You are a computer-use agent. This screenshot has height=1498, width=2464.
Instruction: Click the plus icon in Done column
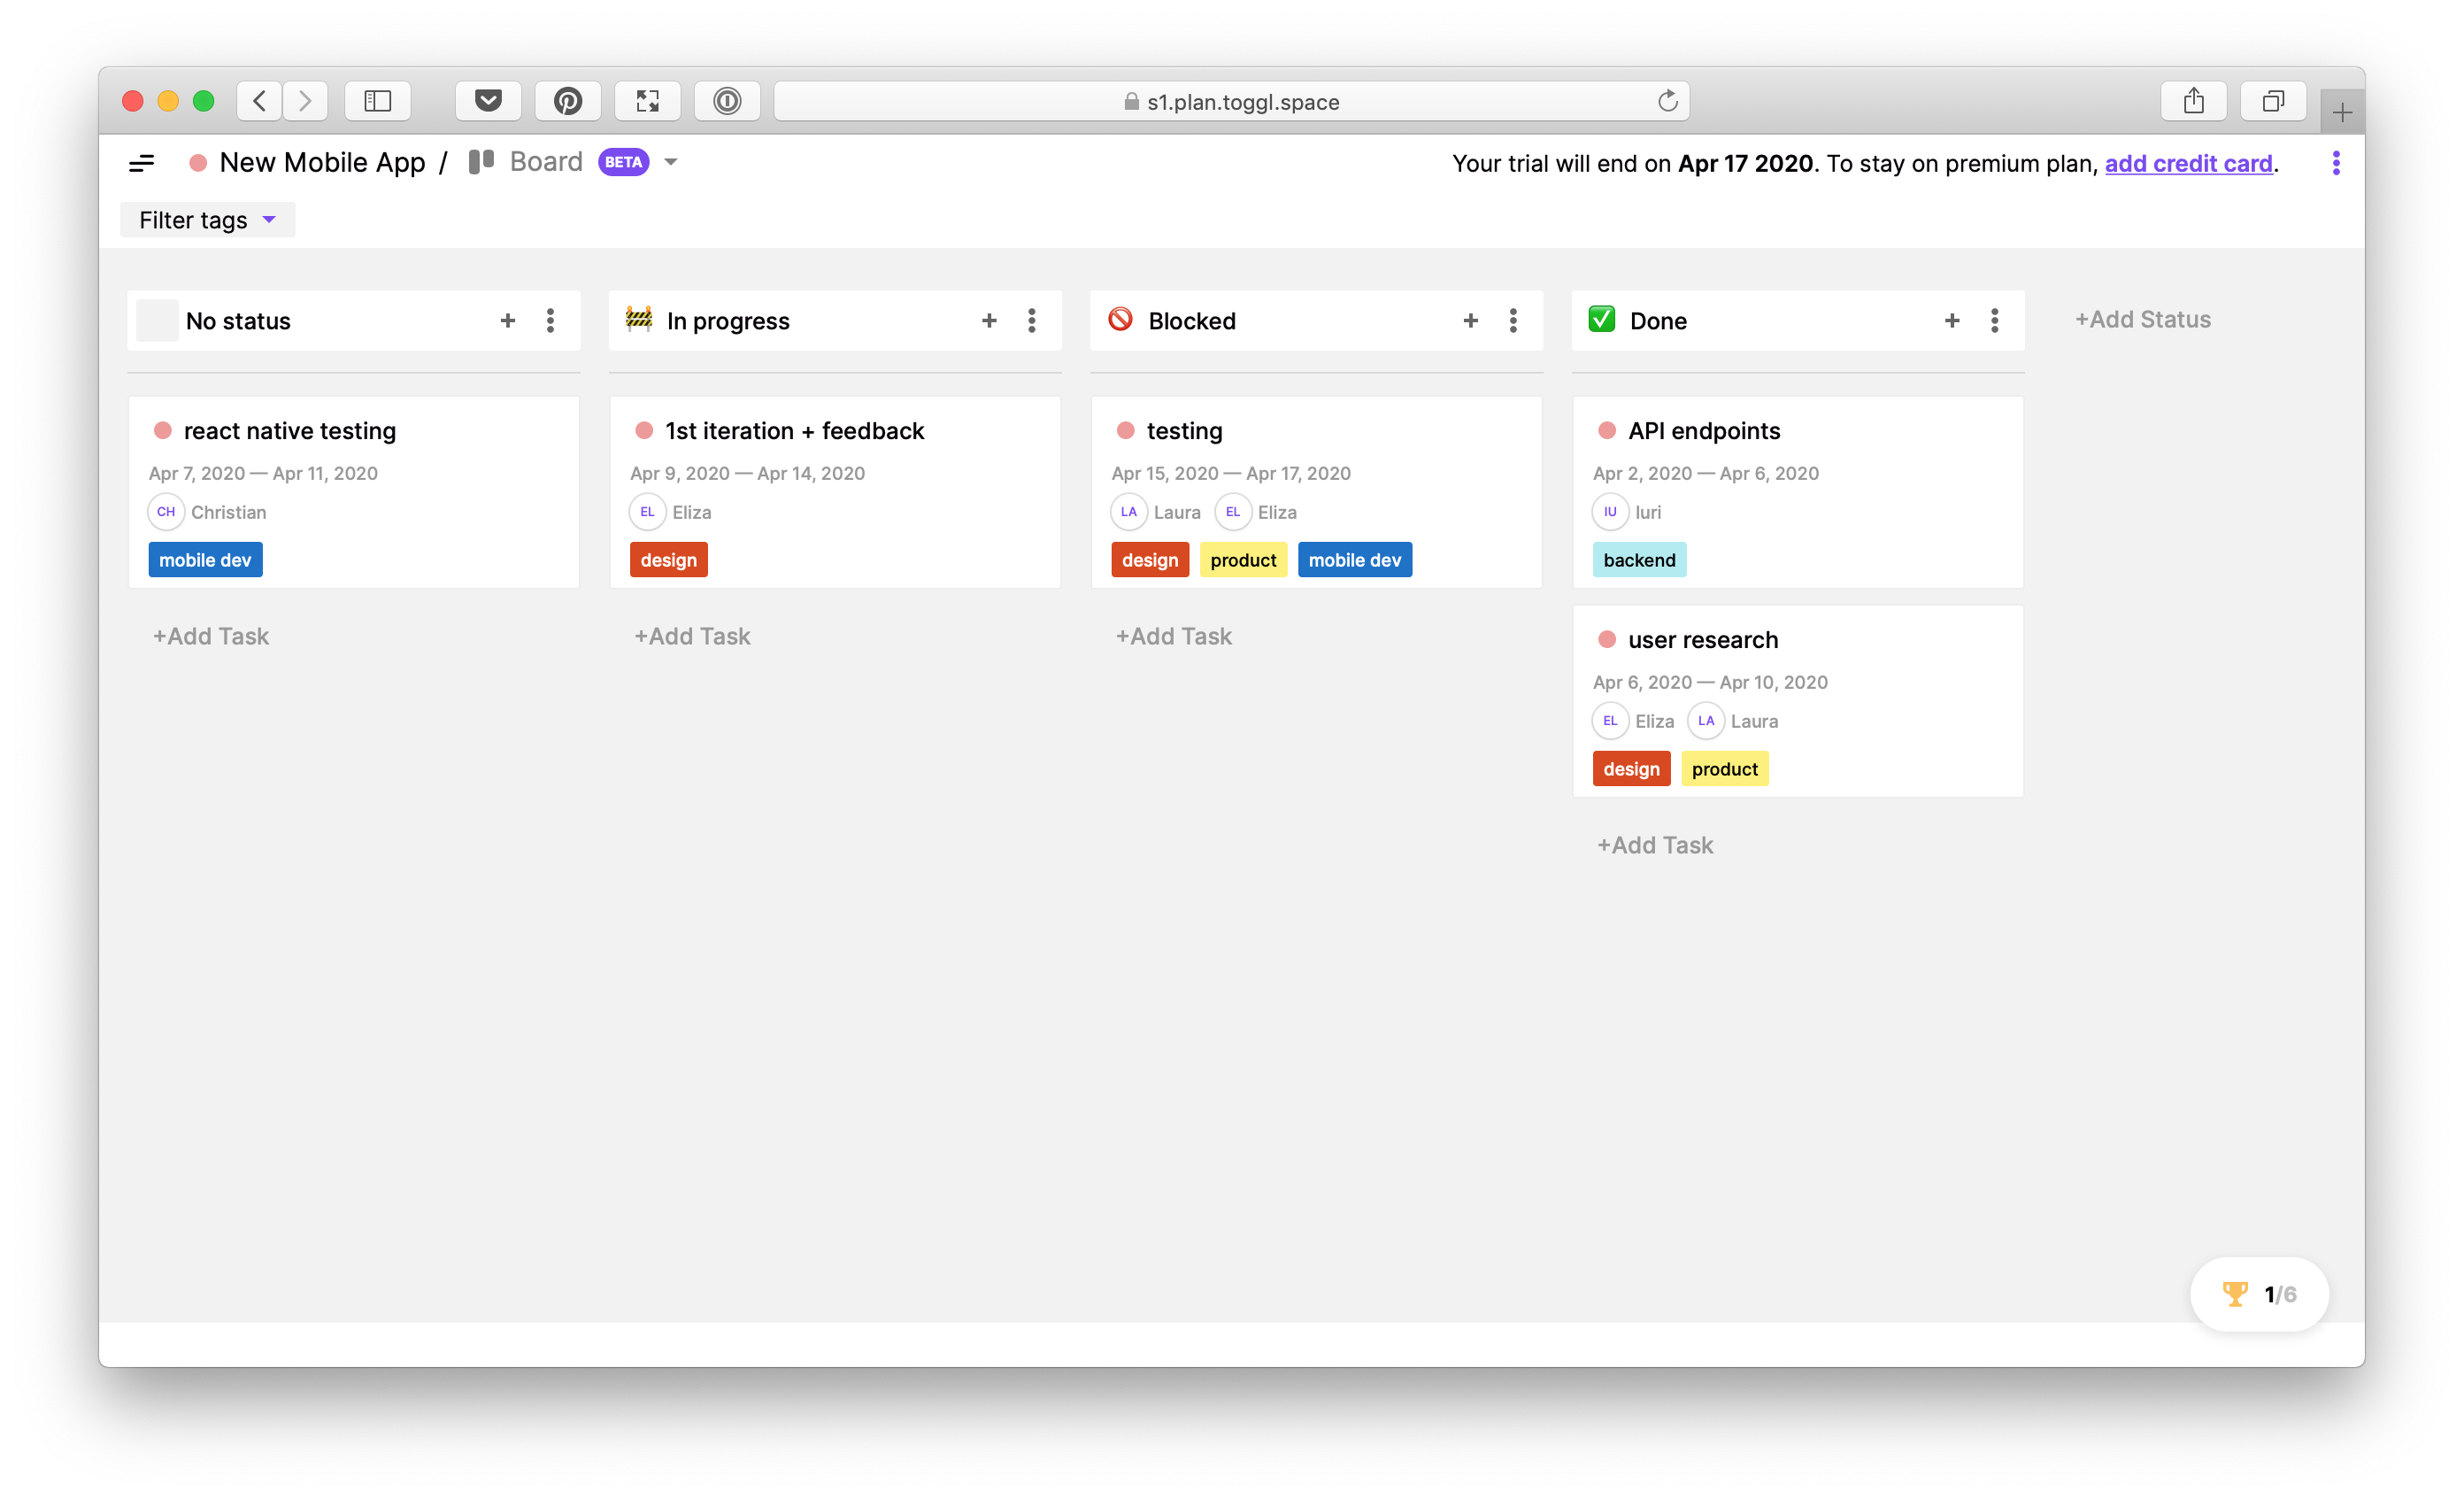point(1951,320)
